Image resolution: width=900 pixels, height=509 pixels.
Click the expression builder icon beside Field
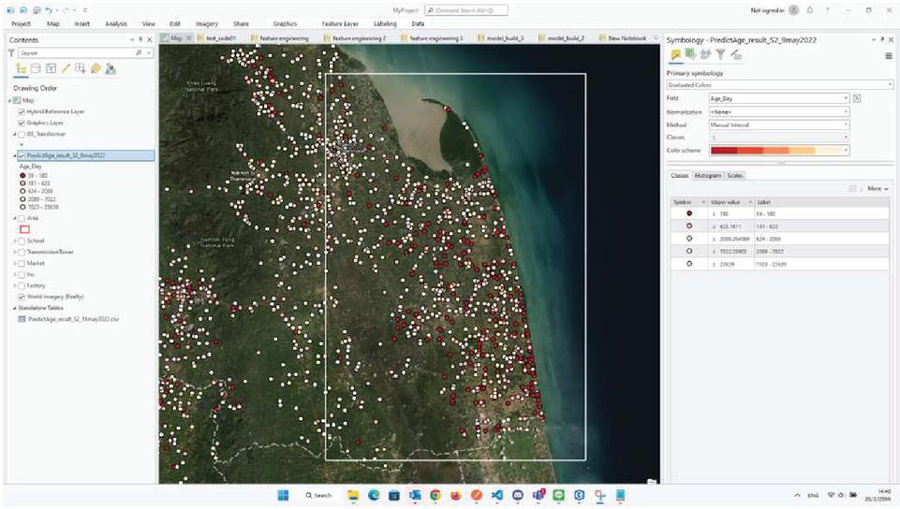click(857, 99)
